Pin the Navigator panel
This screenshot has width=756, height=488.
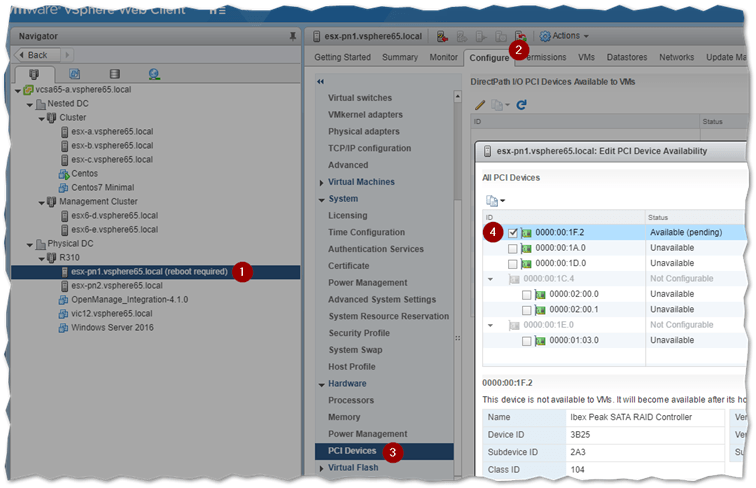pos(292,36)
